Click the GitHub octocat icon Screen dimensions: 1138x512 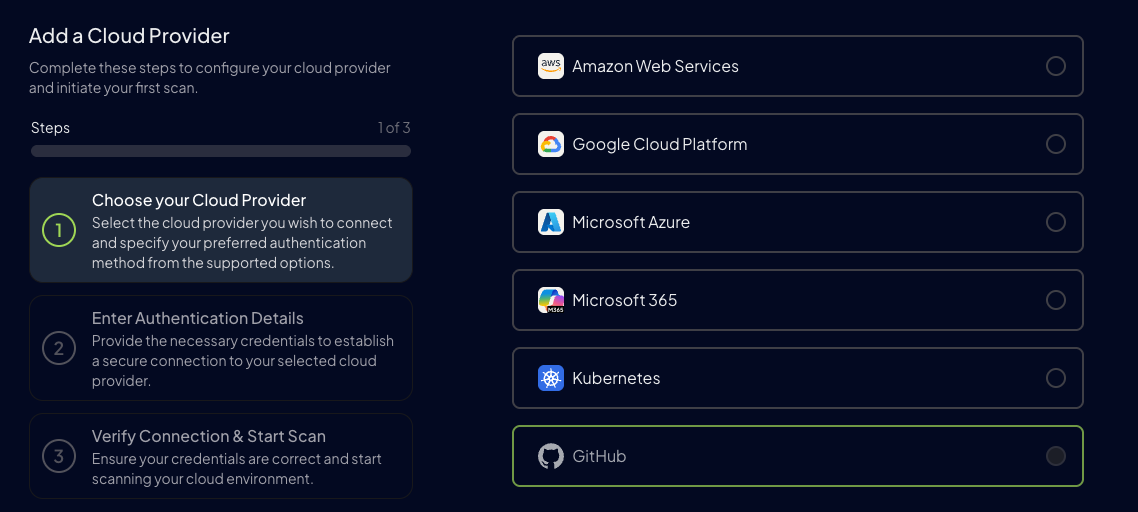click(551, 456)
